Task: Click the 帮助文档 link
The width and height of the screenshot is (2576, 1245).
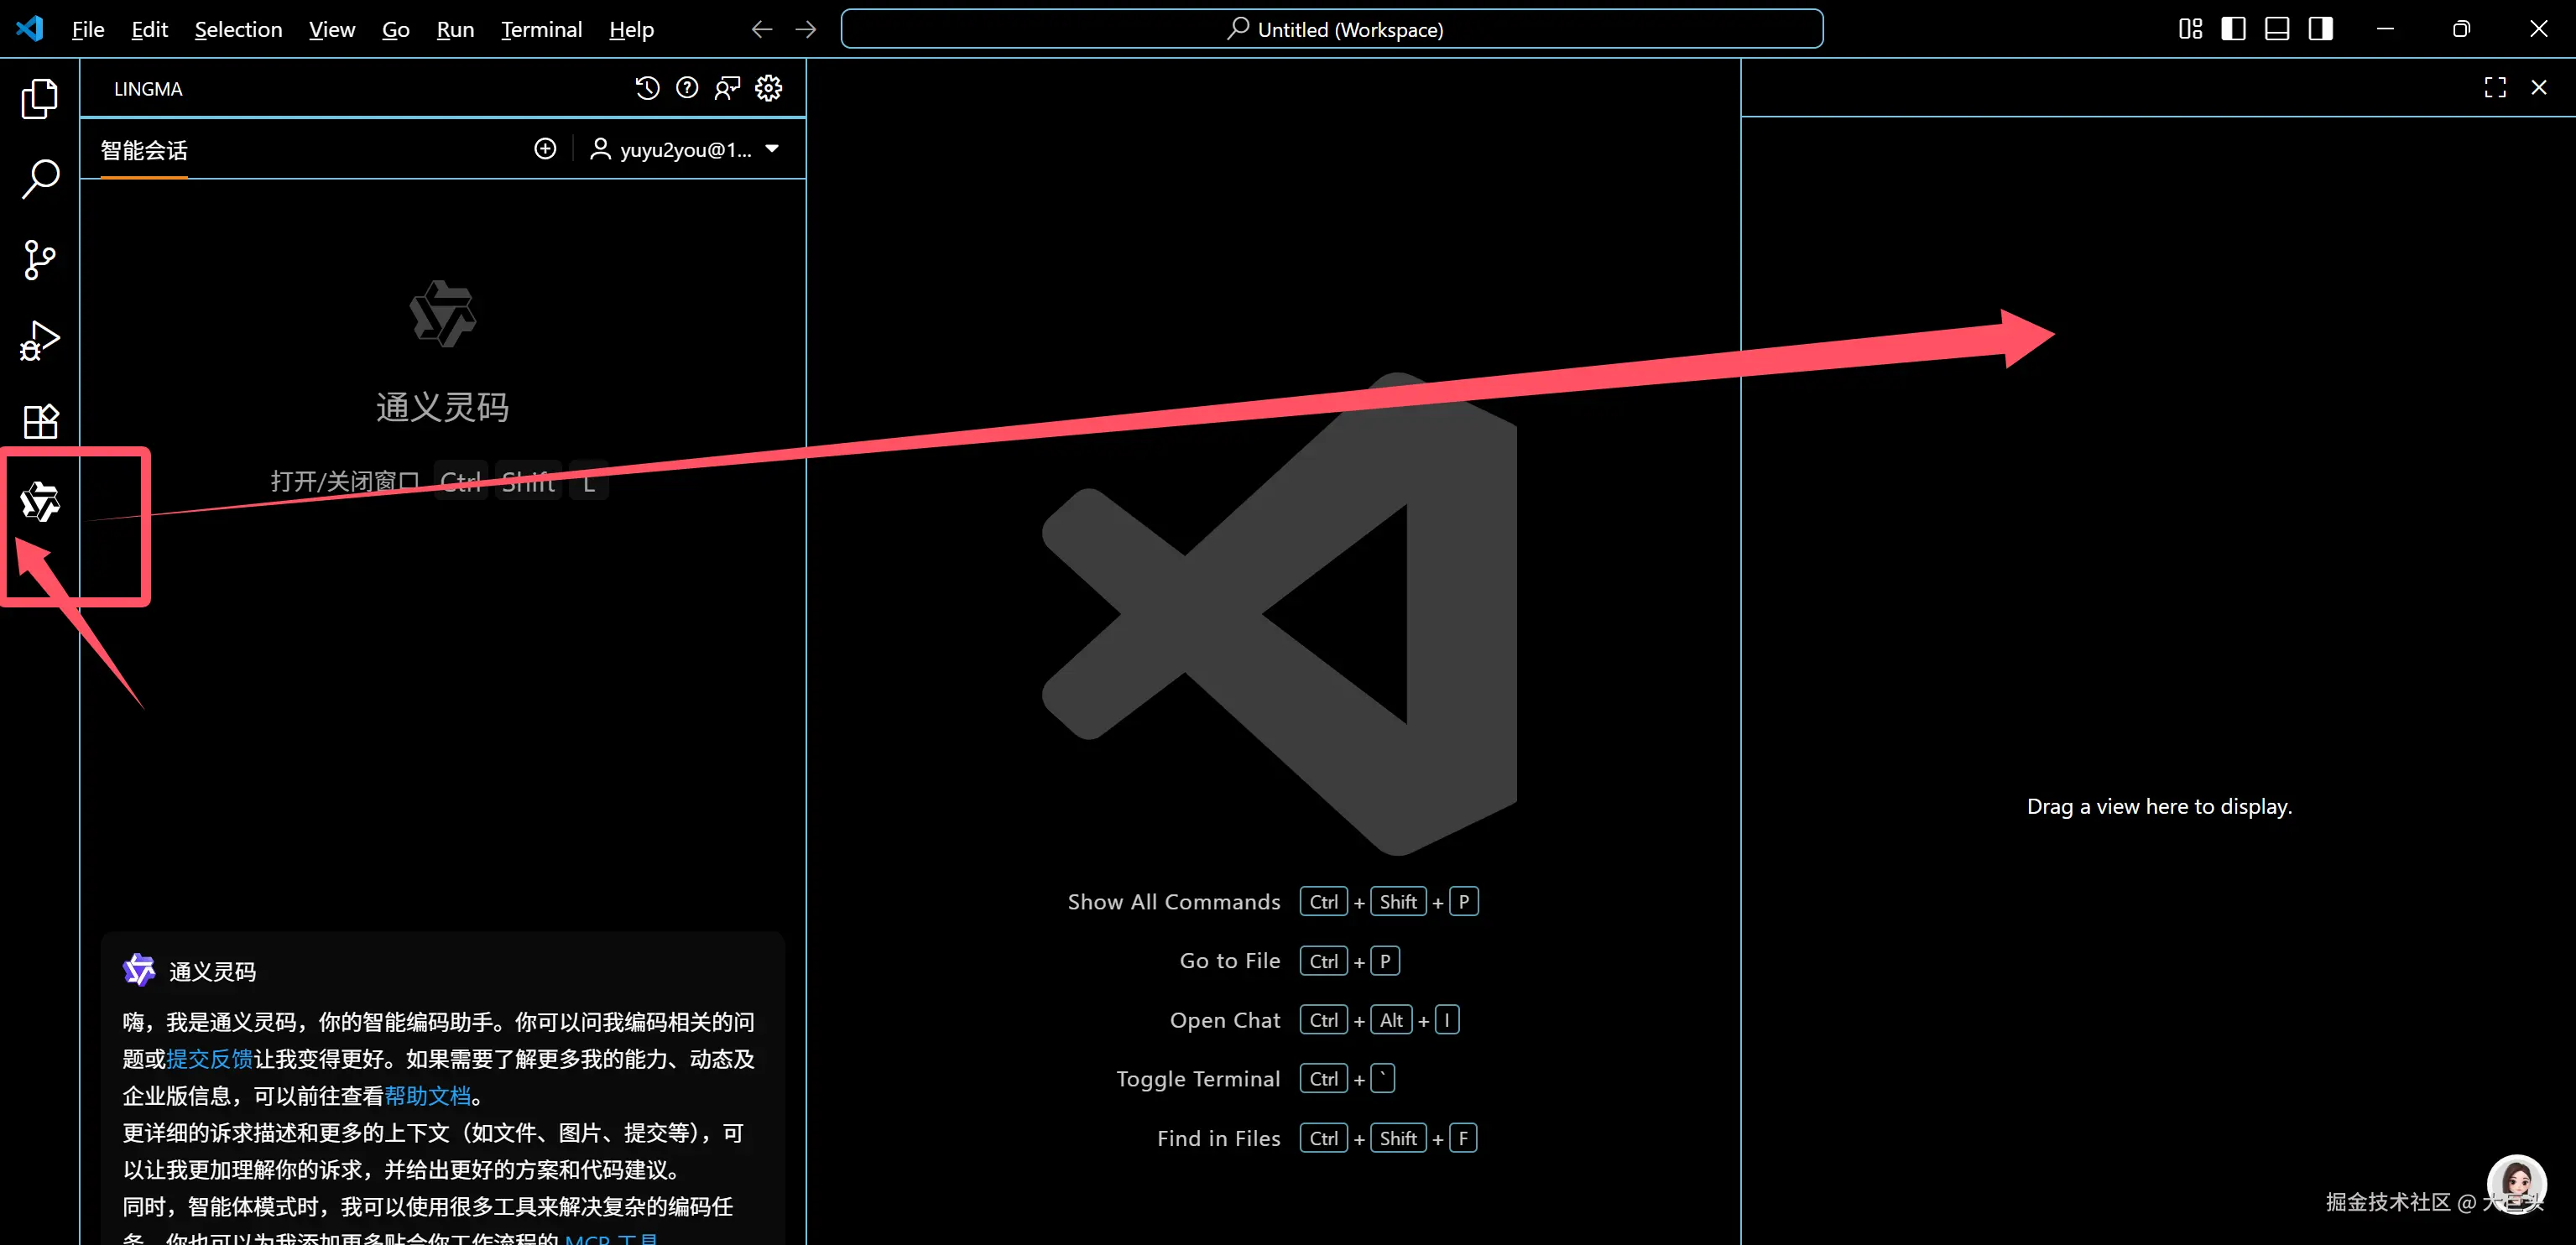Action: (427, 1096)
